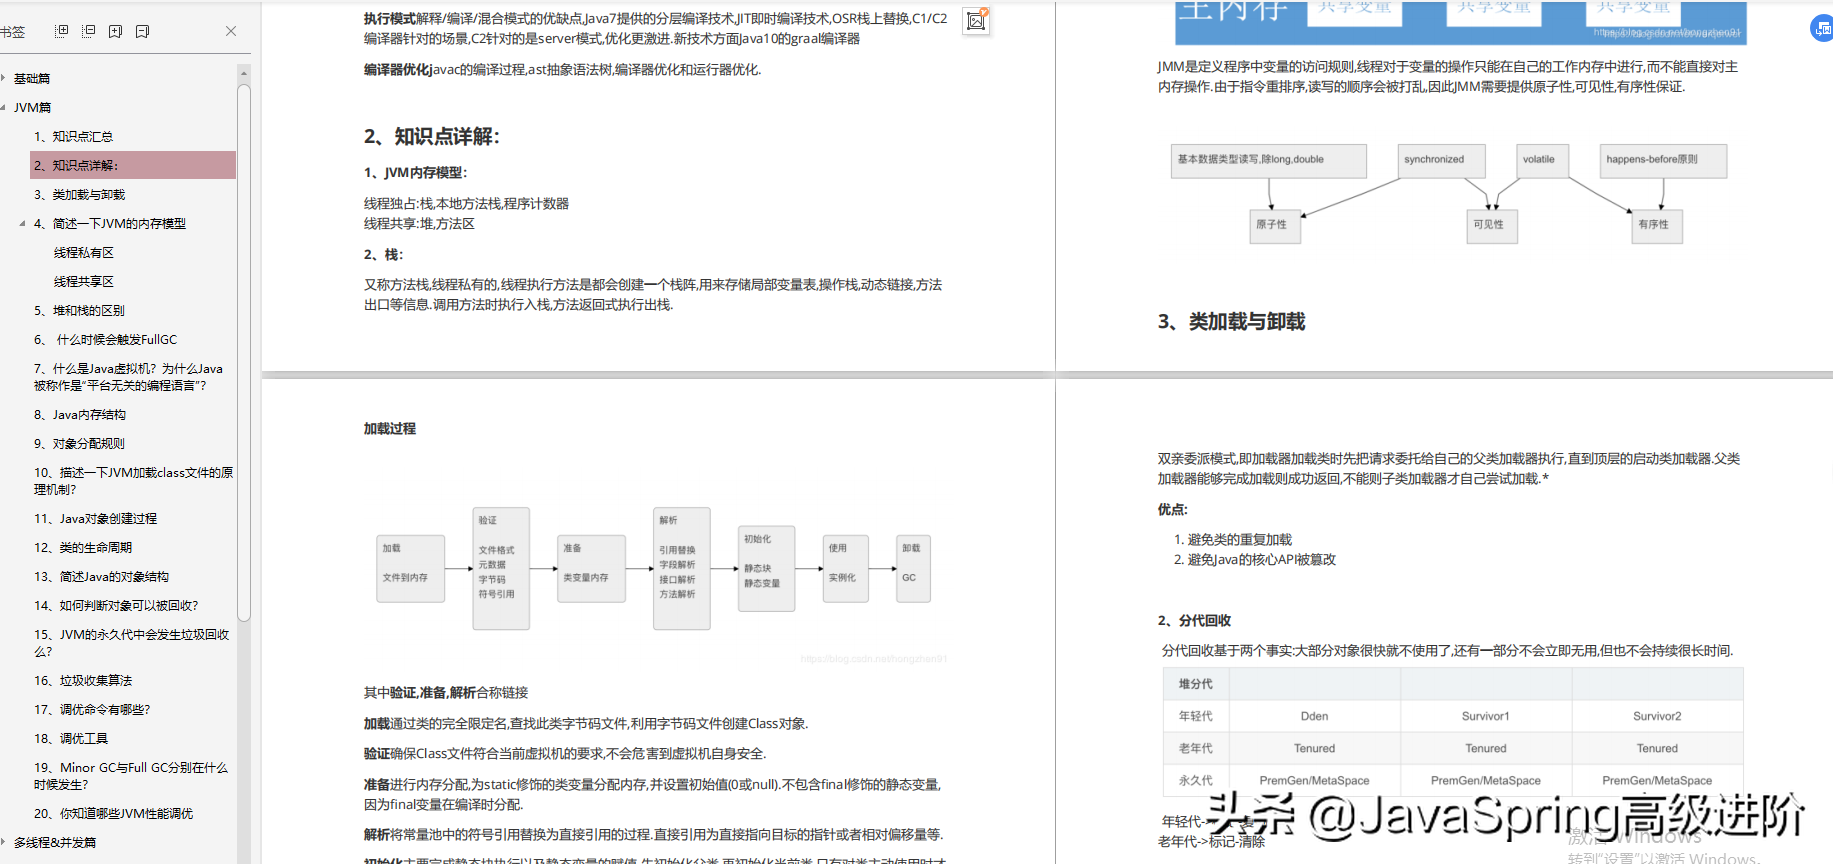The height and width of the screenshot is (864, 1833).
Task: Click the Survivor1 table cell
Action: (1486, 716)
